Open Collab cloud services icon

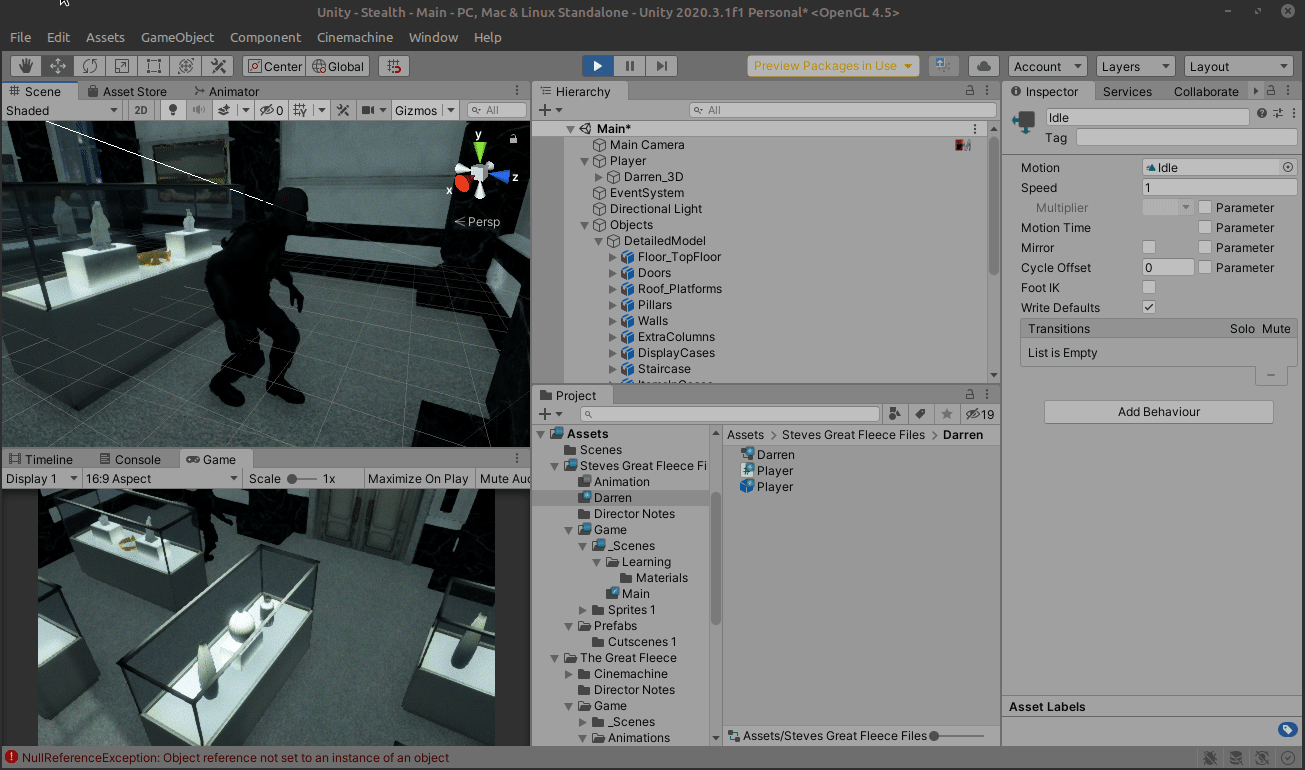pos(984,66)
